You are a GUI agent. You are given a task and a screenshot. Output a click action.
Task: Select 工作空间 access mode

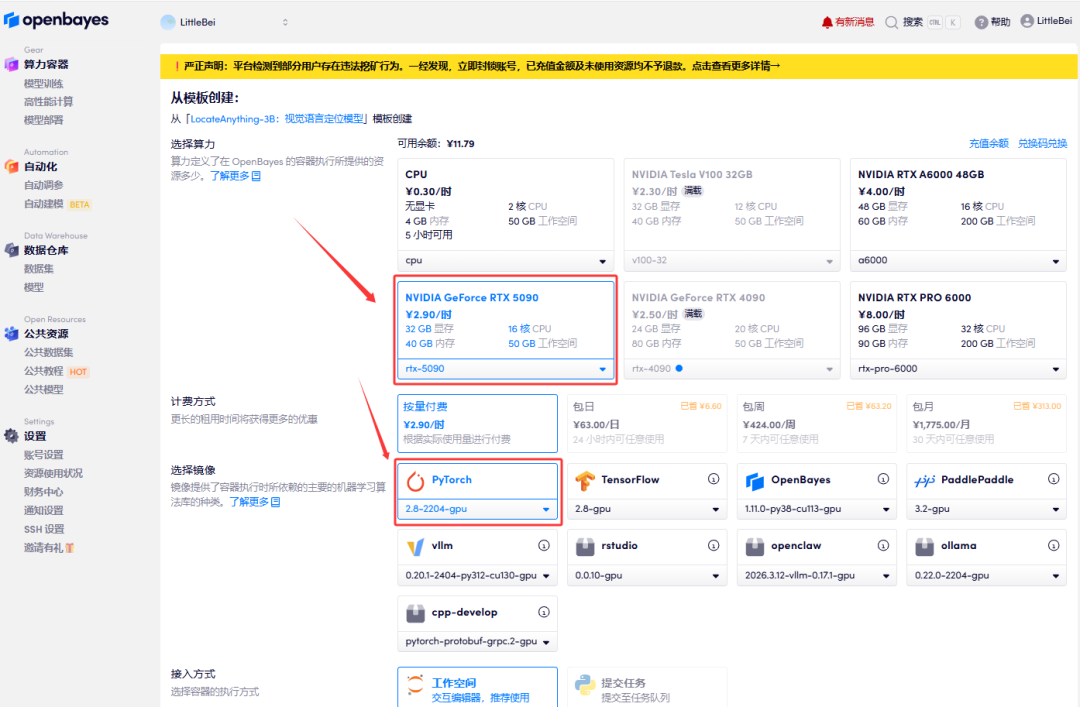477,687
